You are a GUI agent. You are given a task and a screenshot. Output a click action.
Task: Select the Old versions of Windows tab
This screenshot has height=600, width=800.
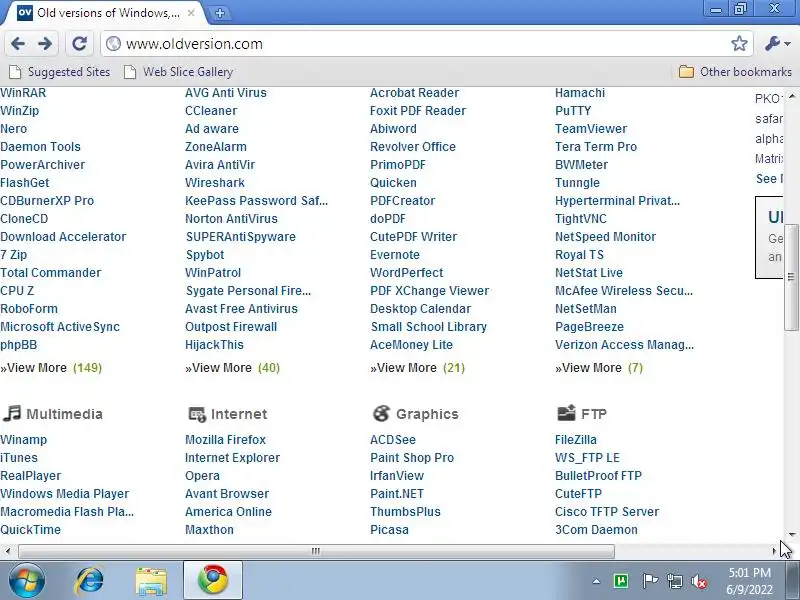pos(106,13)
